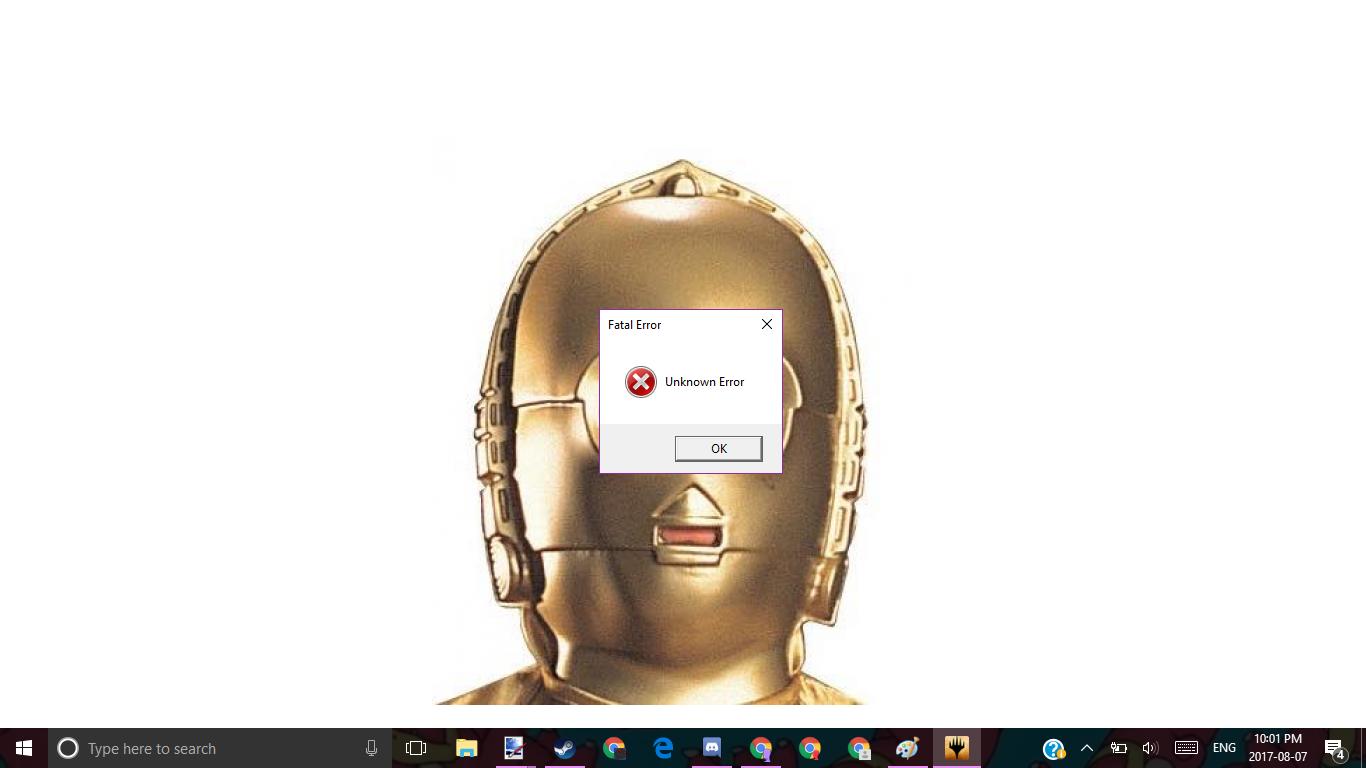
Task: Show the touch keyboard
Action: pos(1186,748)
